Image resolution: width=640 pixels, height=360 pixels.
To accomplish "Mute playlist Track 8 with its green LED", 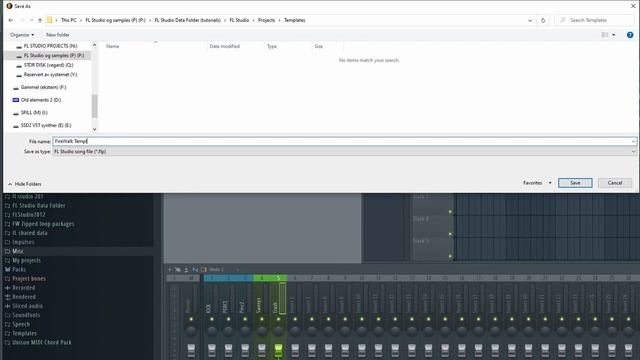I will [x=450, y=234].
